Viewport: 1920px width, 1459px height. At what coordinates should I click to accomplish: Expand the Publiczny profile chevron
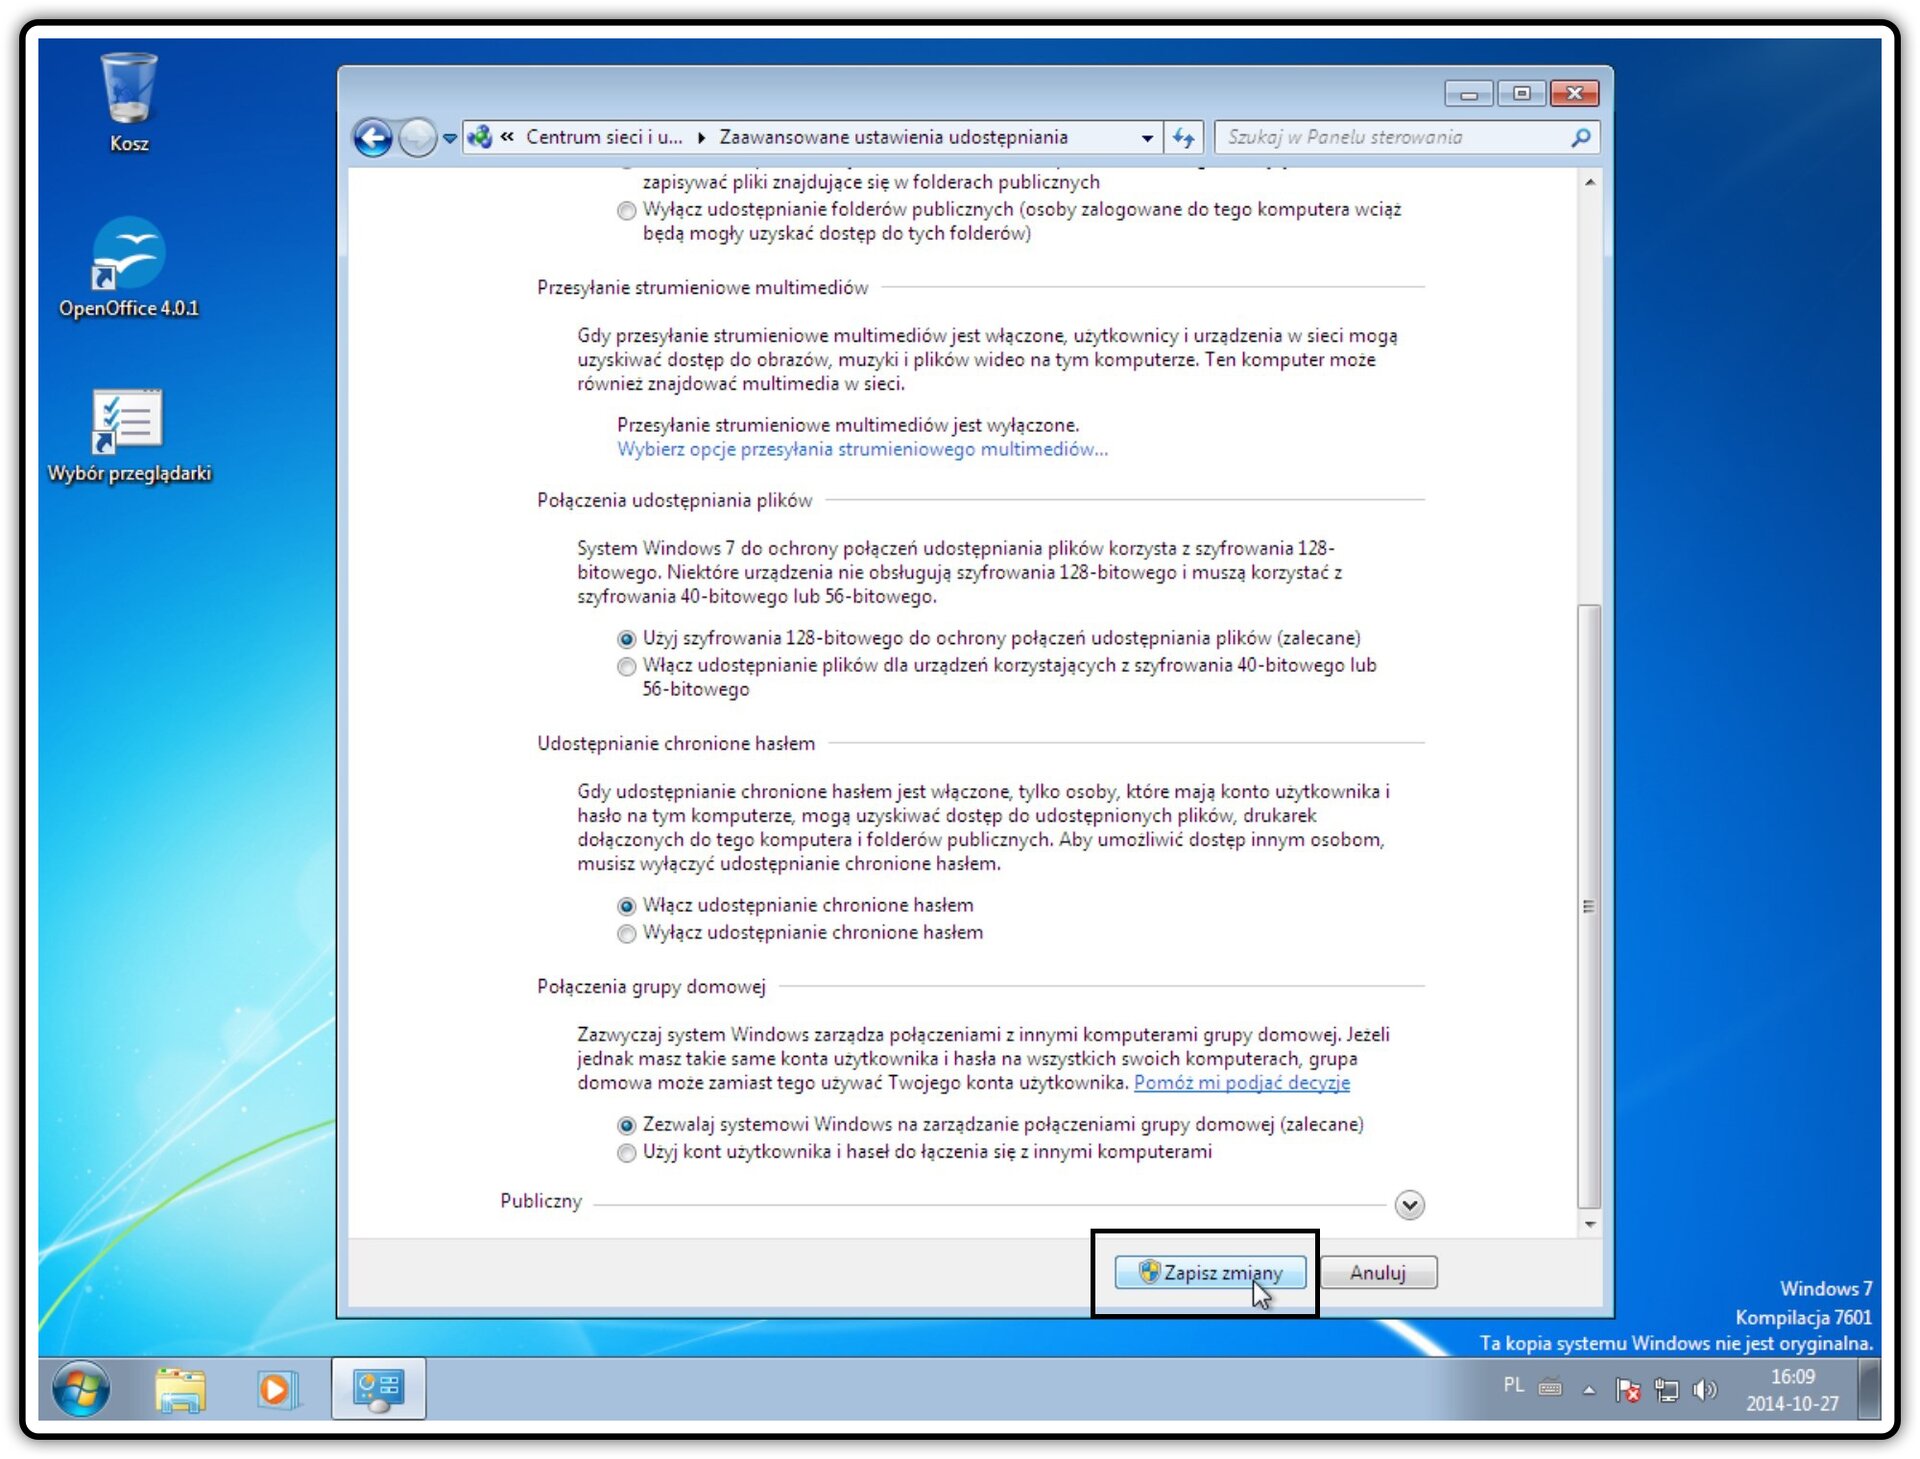[x=1409, y=1205]
